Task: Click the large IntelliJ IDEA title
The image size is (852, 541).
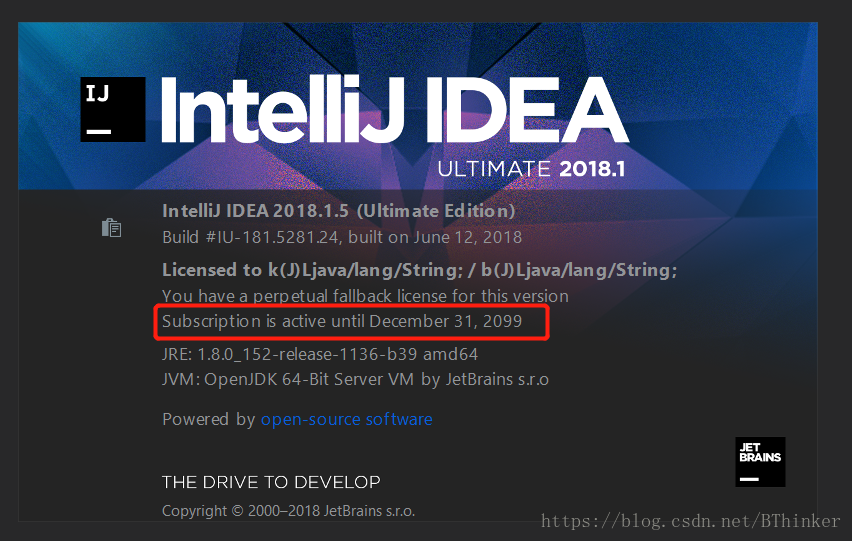Action: [394, 109]
